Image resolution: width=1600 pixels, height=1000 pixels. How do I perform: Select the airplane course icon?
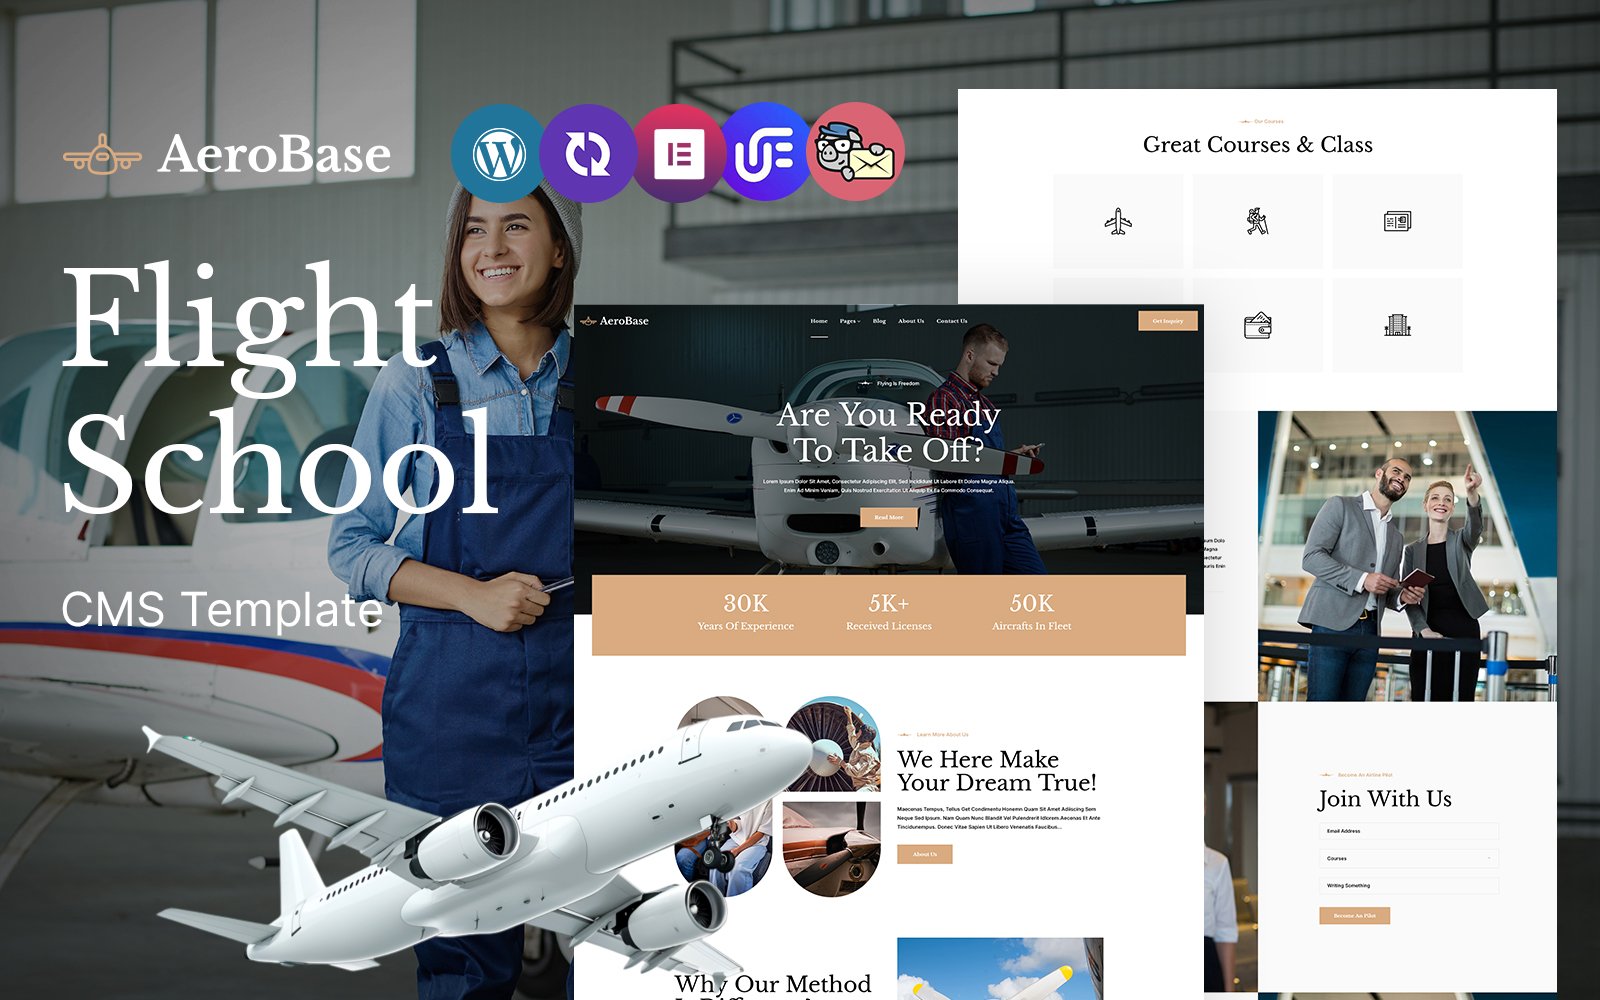1118,221
